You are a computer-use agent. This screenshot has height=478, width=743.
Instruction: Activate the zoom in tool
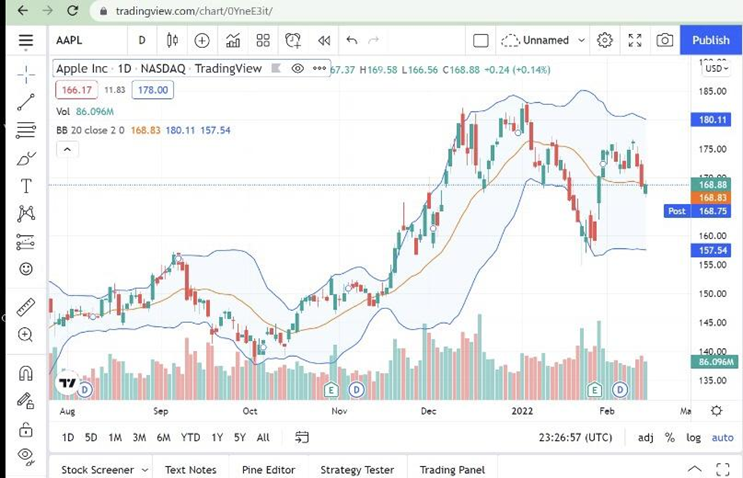(x=26, y=335)
